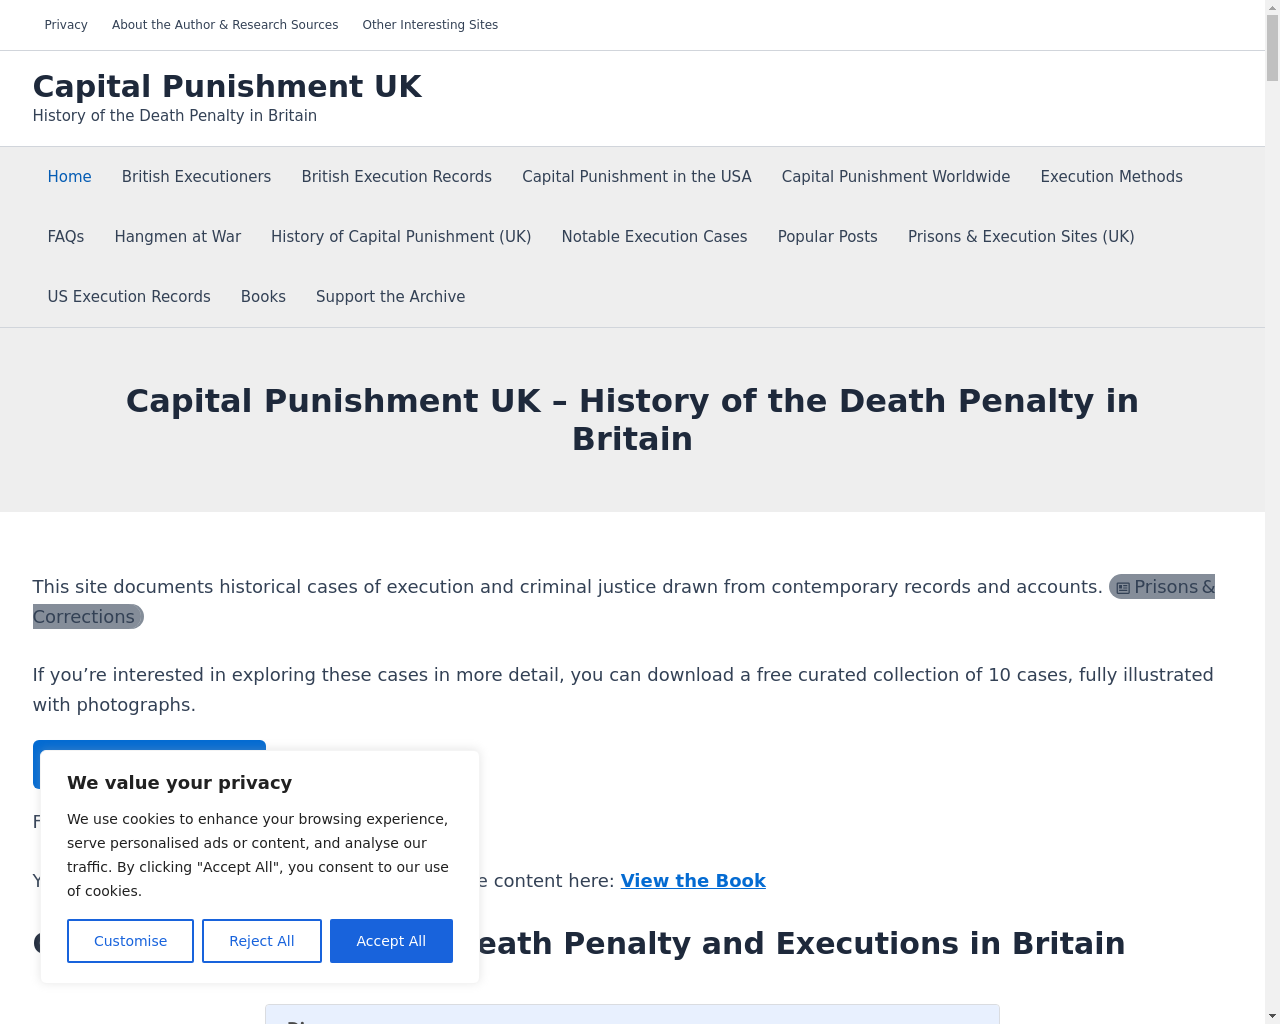1280x1024 pixels.
Task: Open Hangmen at War page
Action: coord(178,237)
